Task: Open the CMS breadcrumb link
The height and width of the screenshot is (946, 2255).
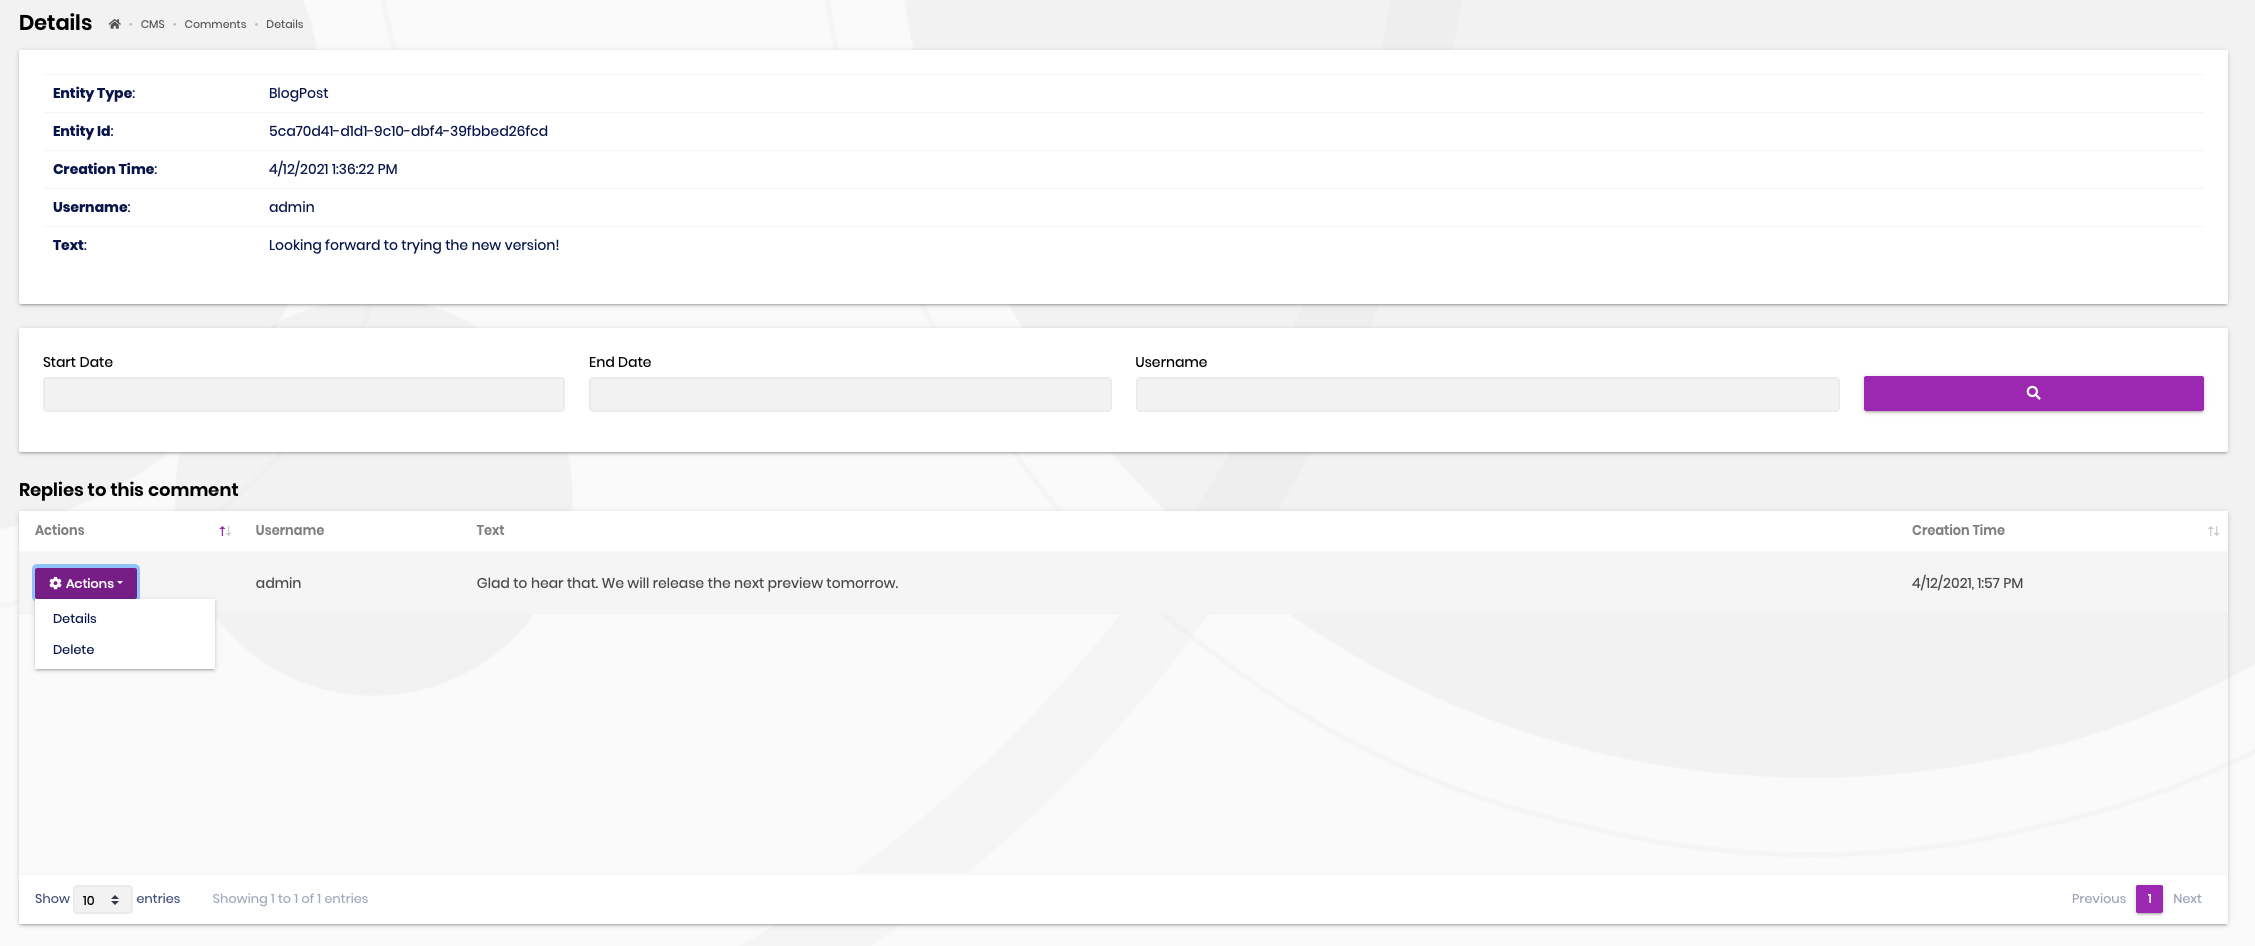Action: pyautogui.click(x=152, y=23)
